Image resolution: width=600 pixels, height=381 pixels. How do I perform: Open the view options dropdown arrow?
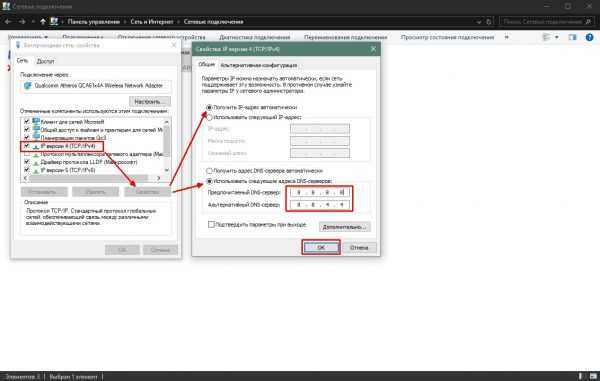coord(556,37)
